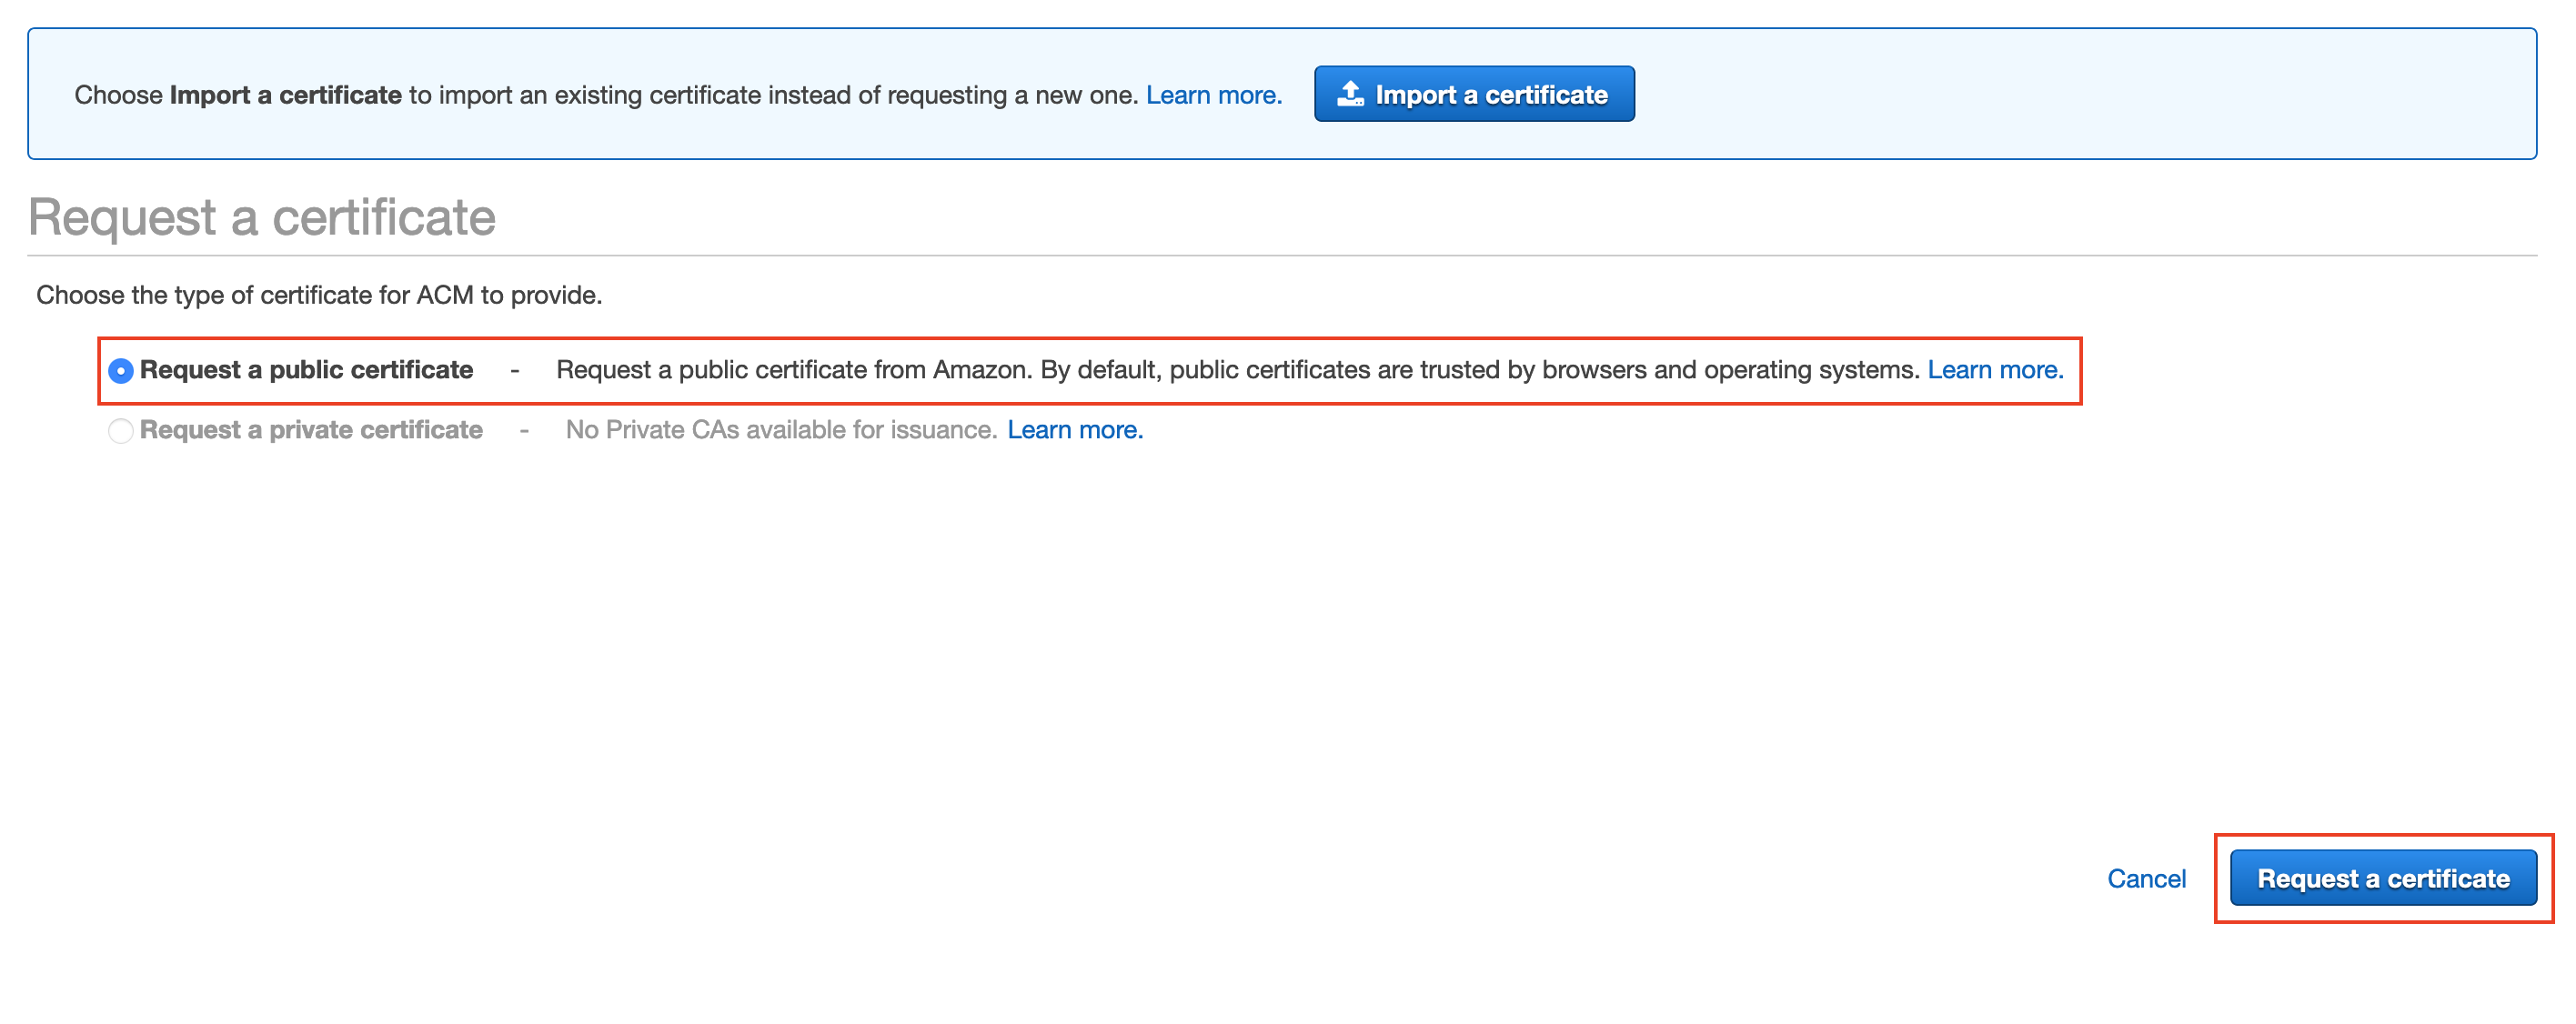Click the Import a certificate button label
The image size is (2576, 1024).
point(1491,95)
